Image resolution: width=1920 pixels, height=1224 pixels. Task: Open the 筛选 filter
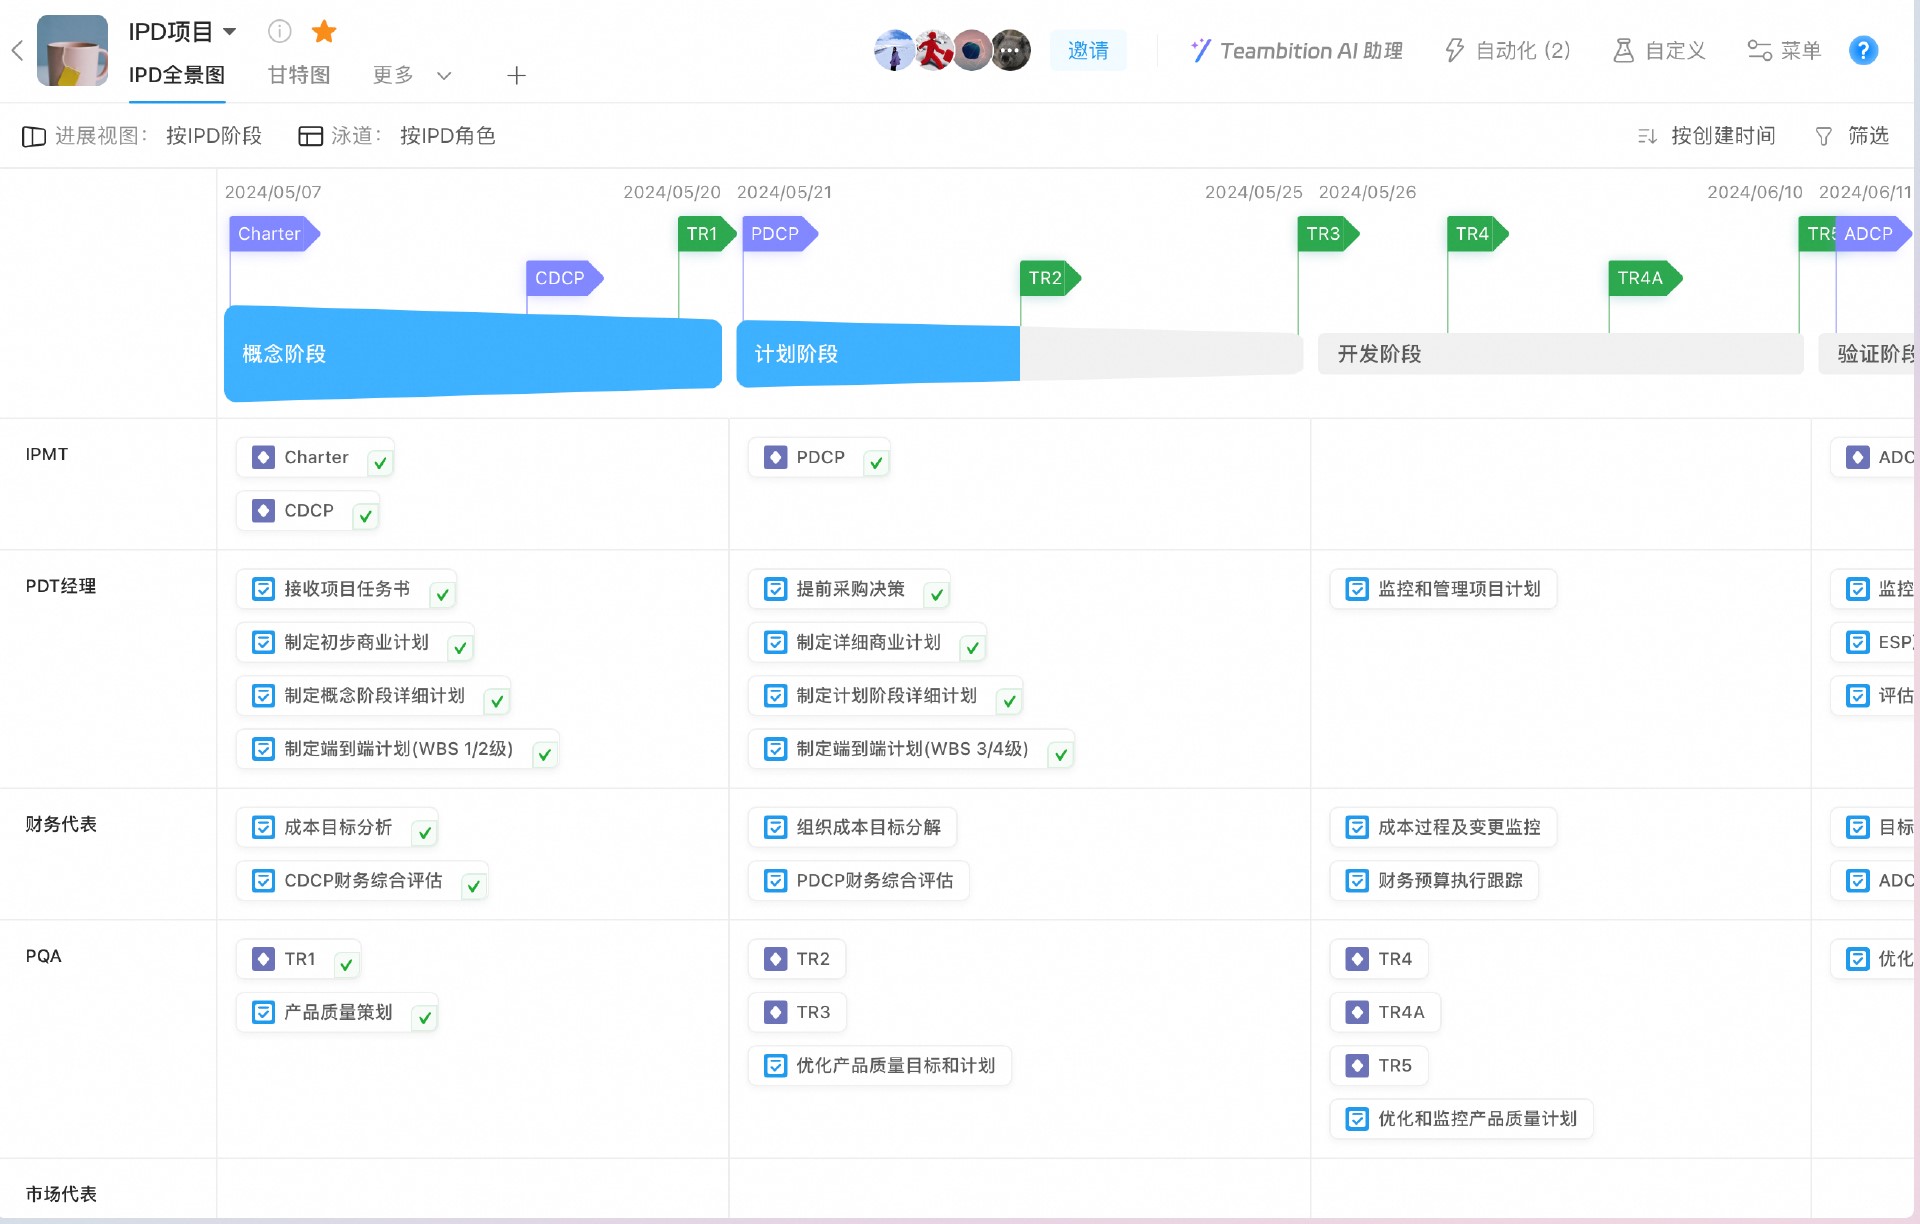coord(1852,136)
